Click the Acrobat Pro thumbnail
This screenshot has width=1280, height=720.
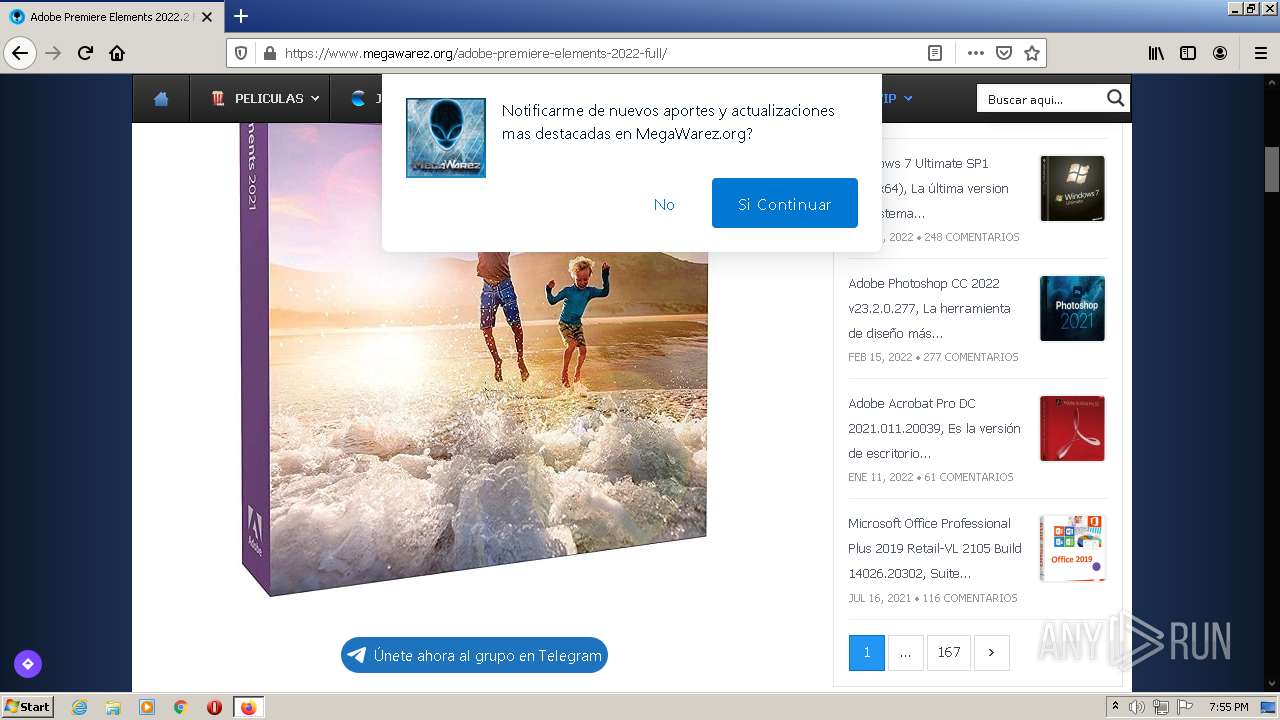(1072, 428)
